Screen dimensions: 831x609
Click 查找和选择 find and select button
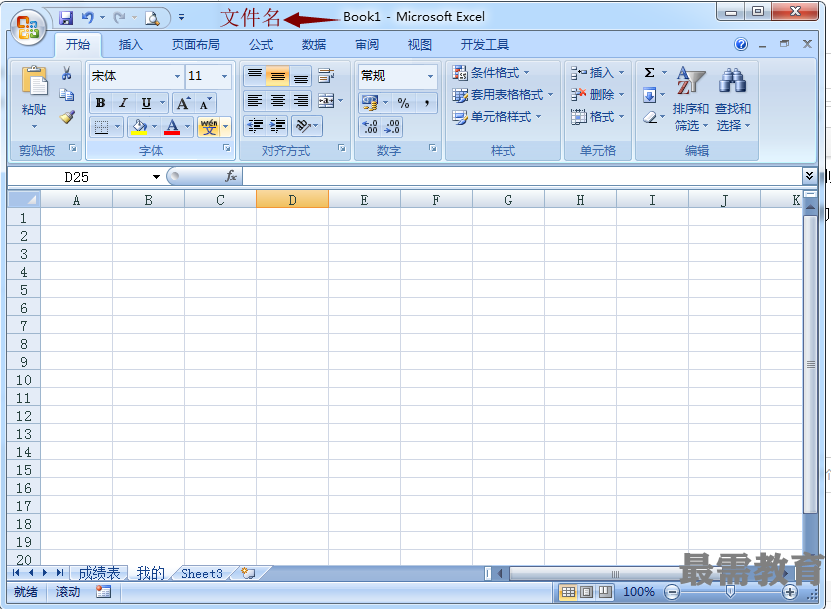733,99
